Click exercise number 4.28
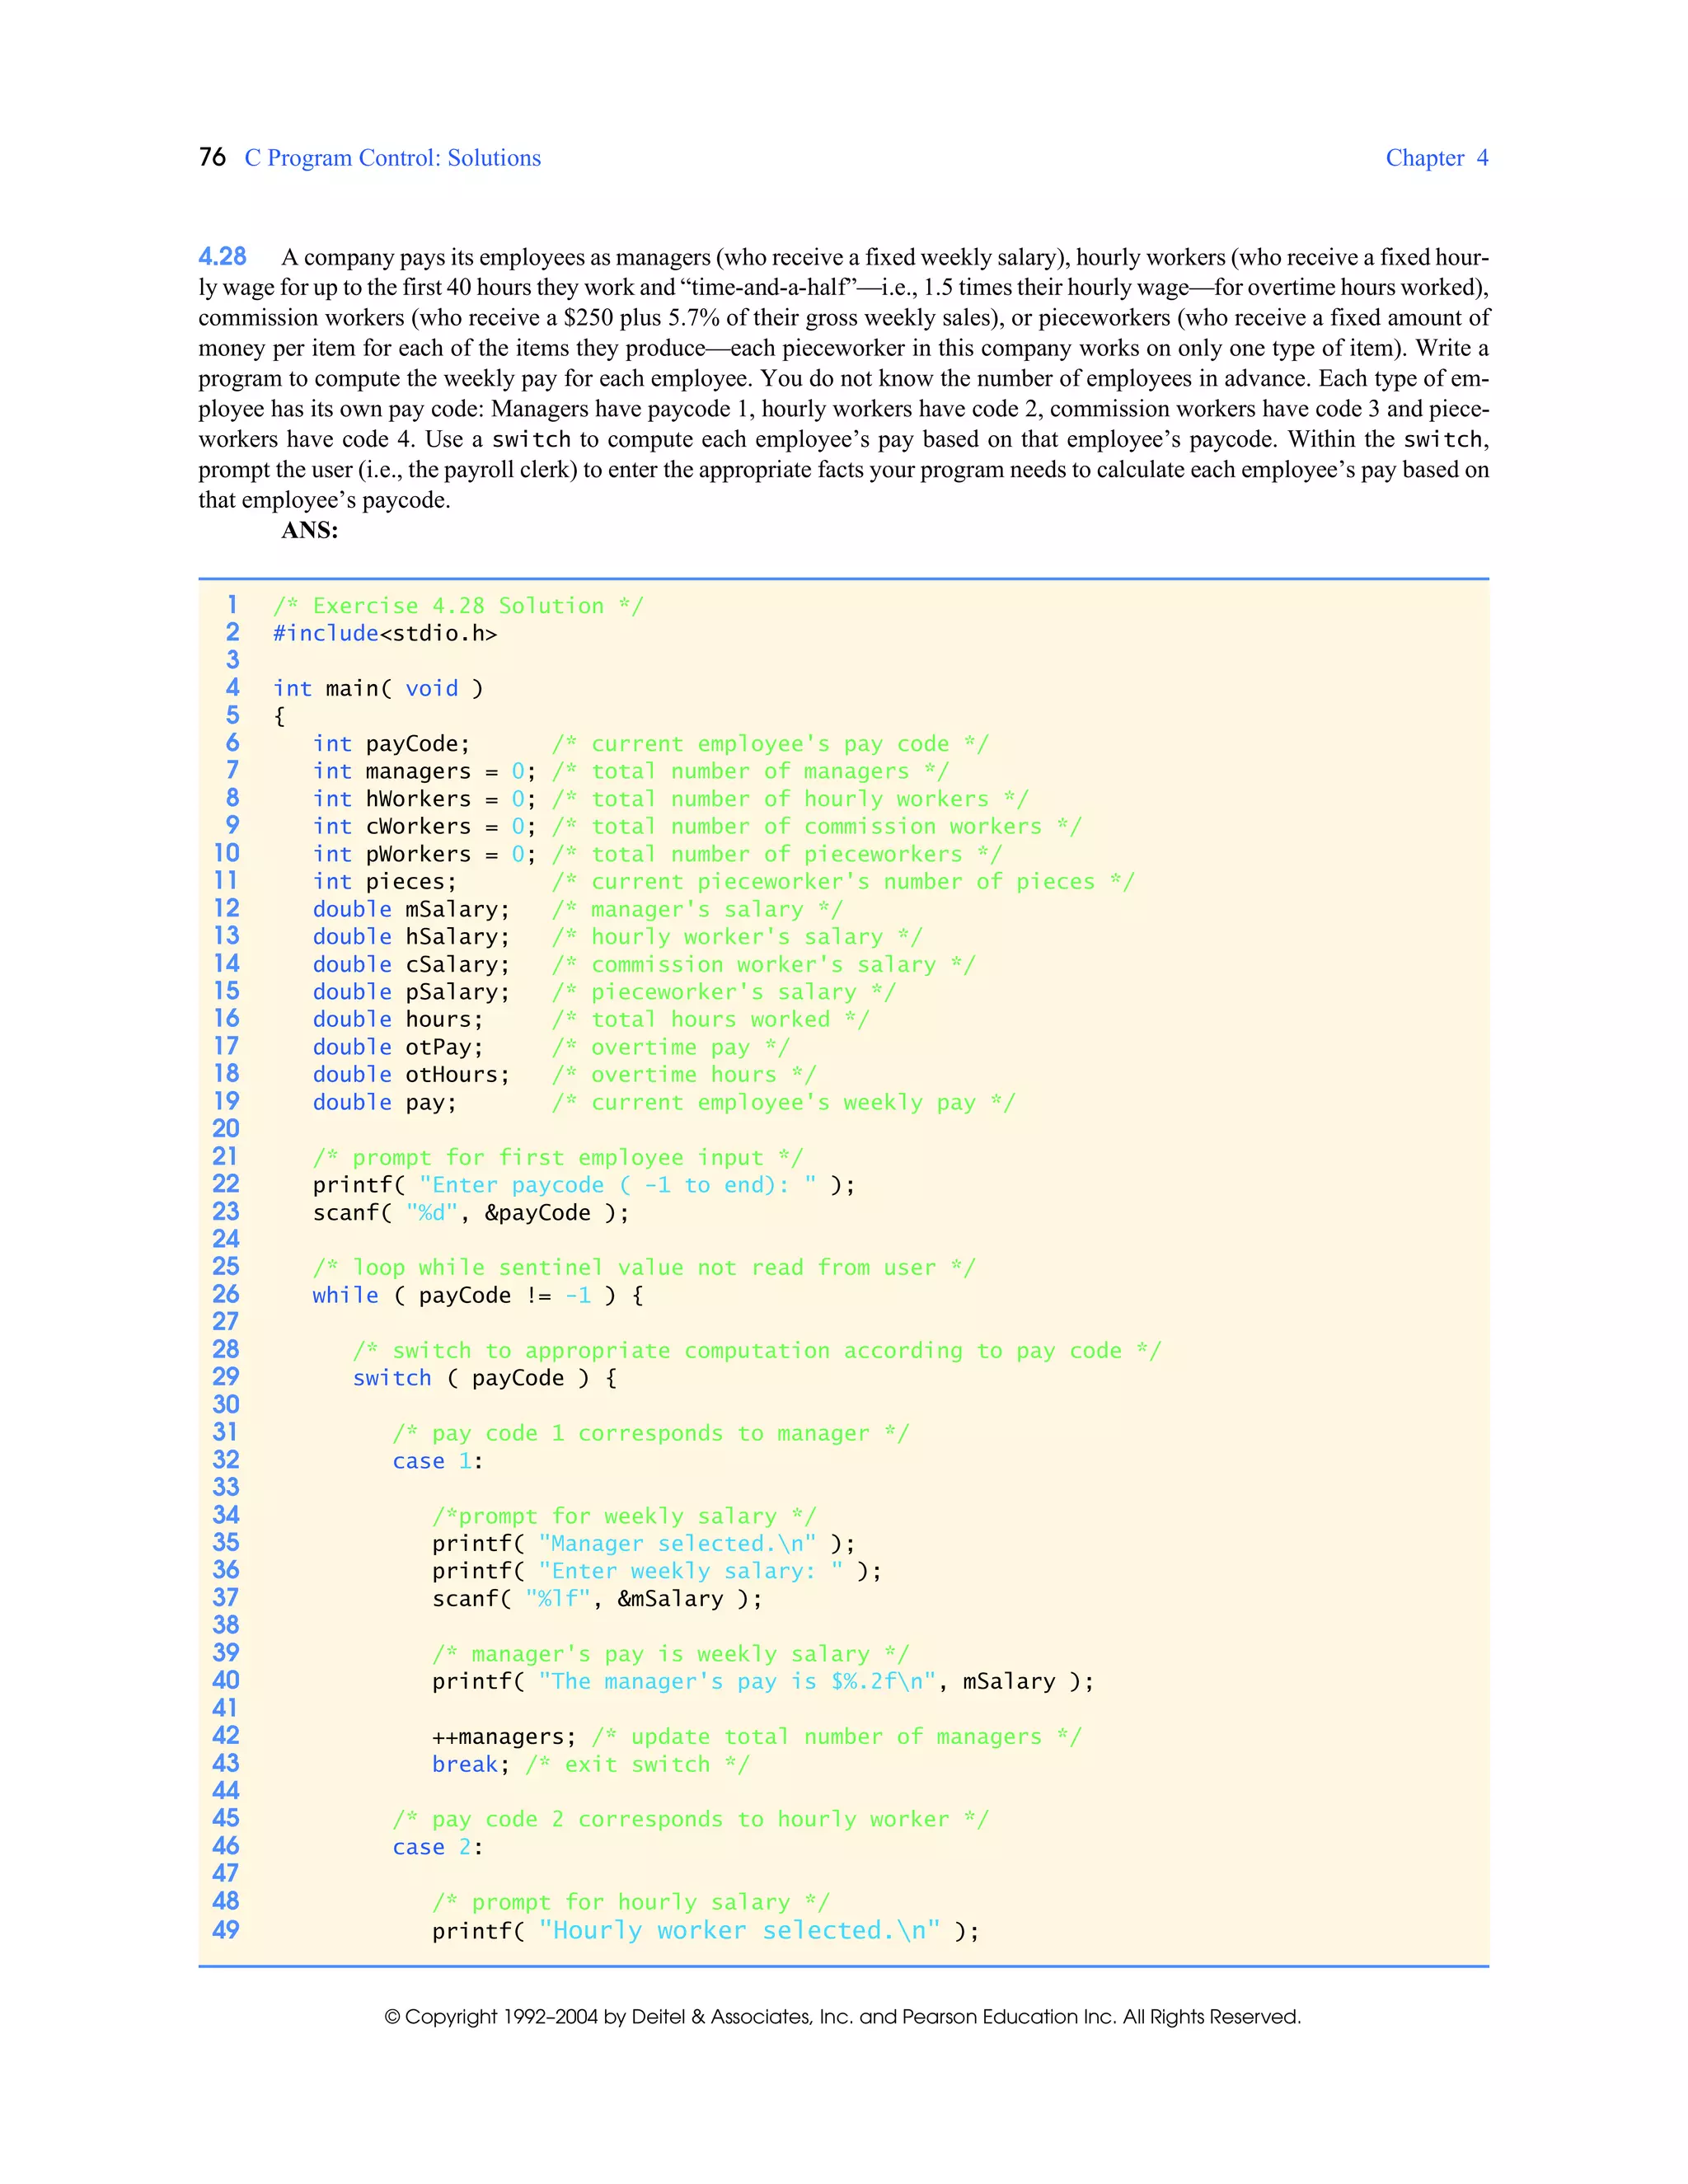 point(222,257)
